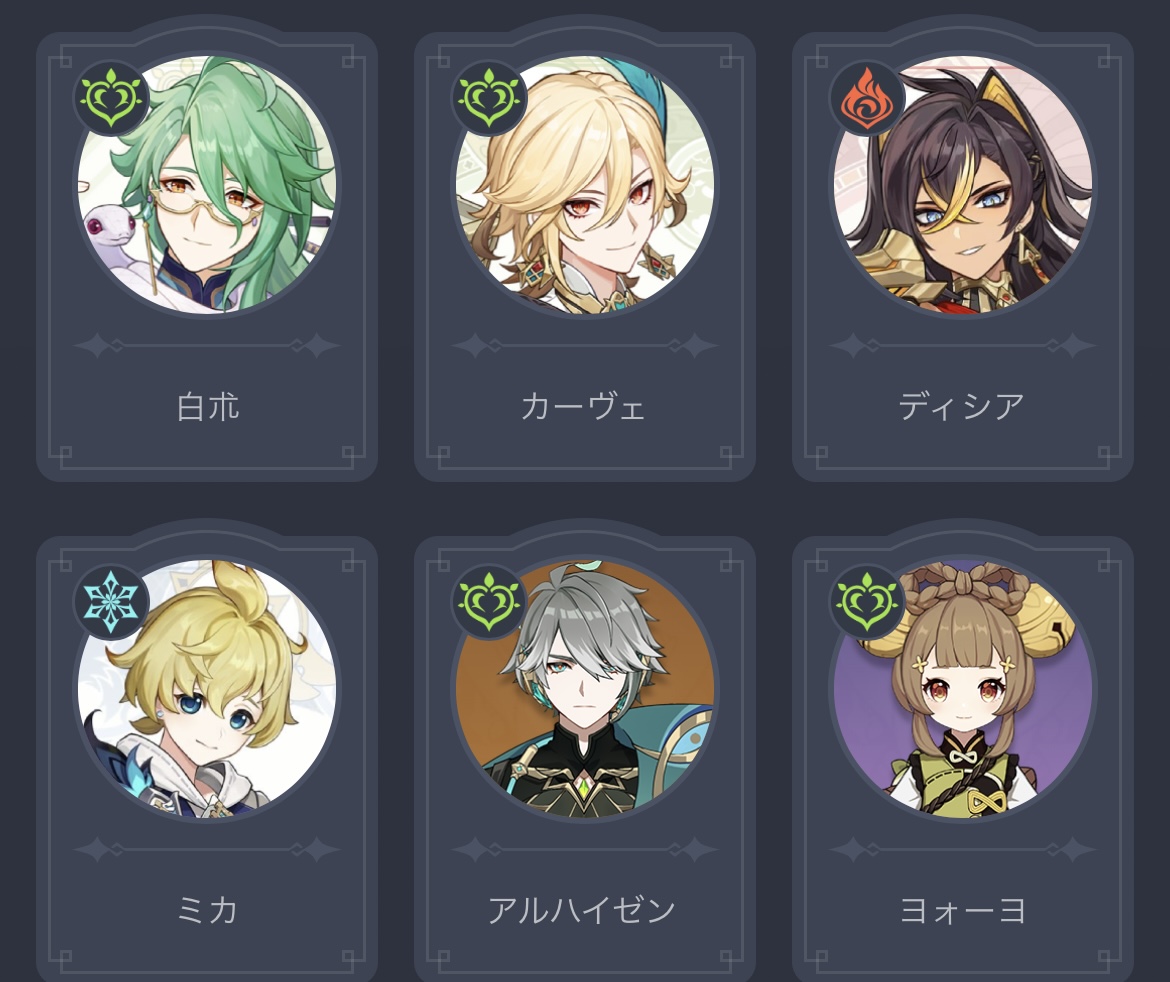Image resolution: width=1170 pixels, height=982 pixels.
Task: Click the divider ornament on ディシア's card
Action: pos(963,345)
